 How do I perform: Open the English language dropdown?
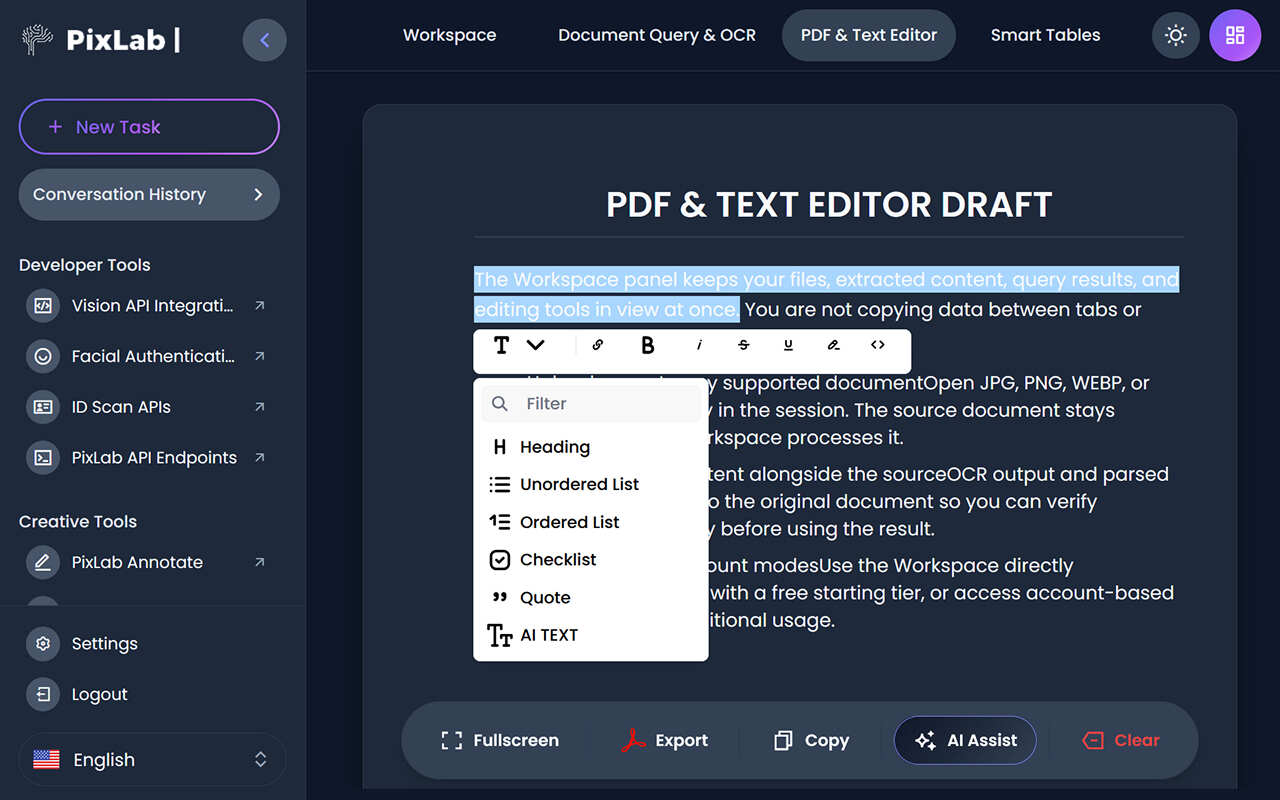click(x=152, y=760)
